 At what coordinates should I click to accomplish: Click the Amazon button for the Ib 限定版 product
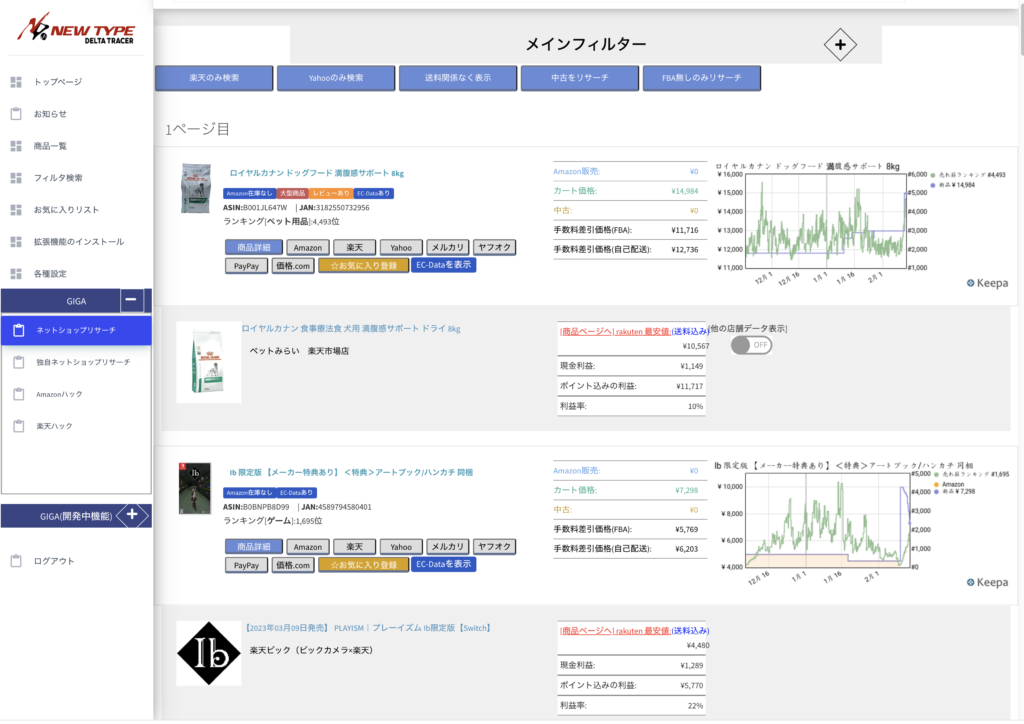click(308, 546)
